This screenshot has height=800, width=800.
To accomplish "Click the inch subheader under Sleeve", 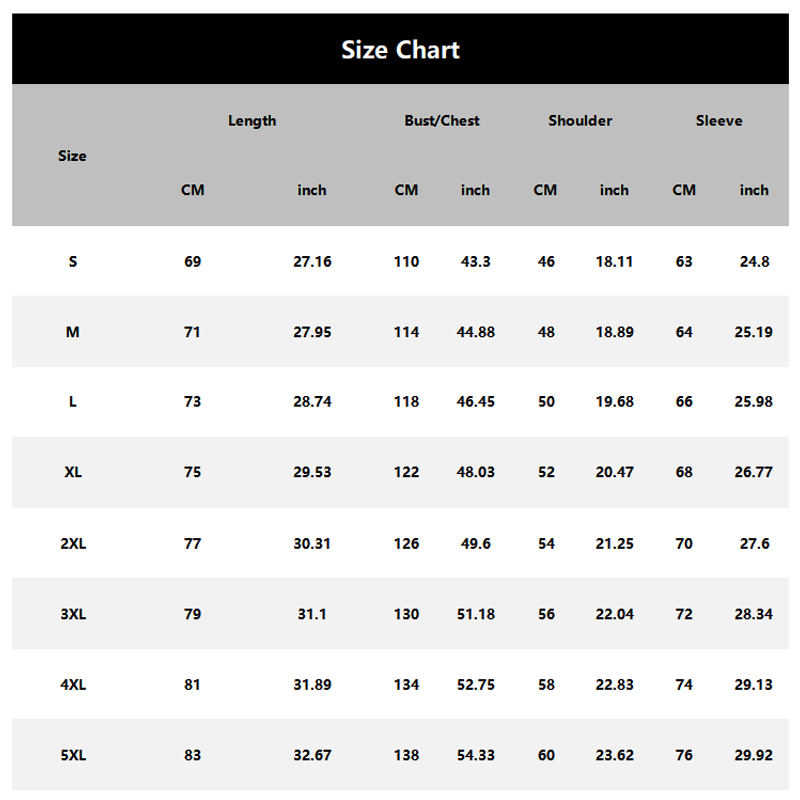I will click(x=754, y=190).
